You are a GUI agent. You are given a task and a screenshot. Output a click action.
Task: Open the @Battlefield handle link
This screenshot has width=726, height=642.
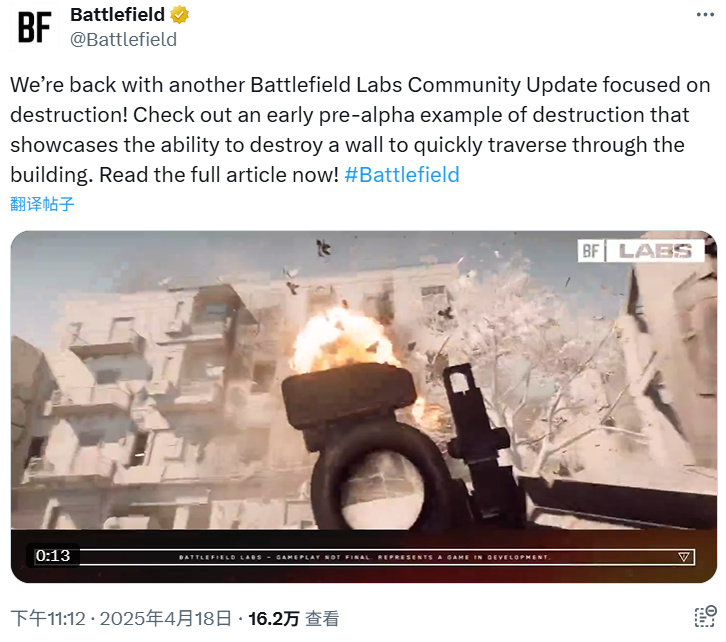point(123,39)
